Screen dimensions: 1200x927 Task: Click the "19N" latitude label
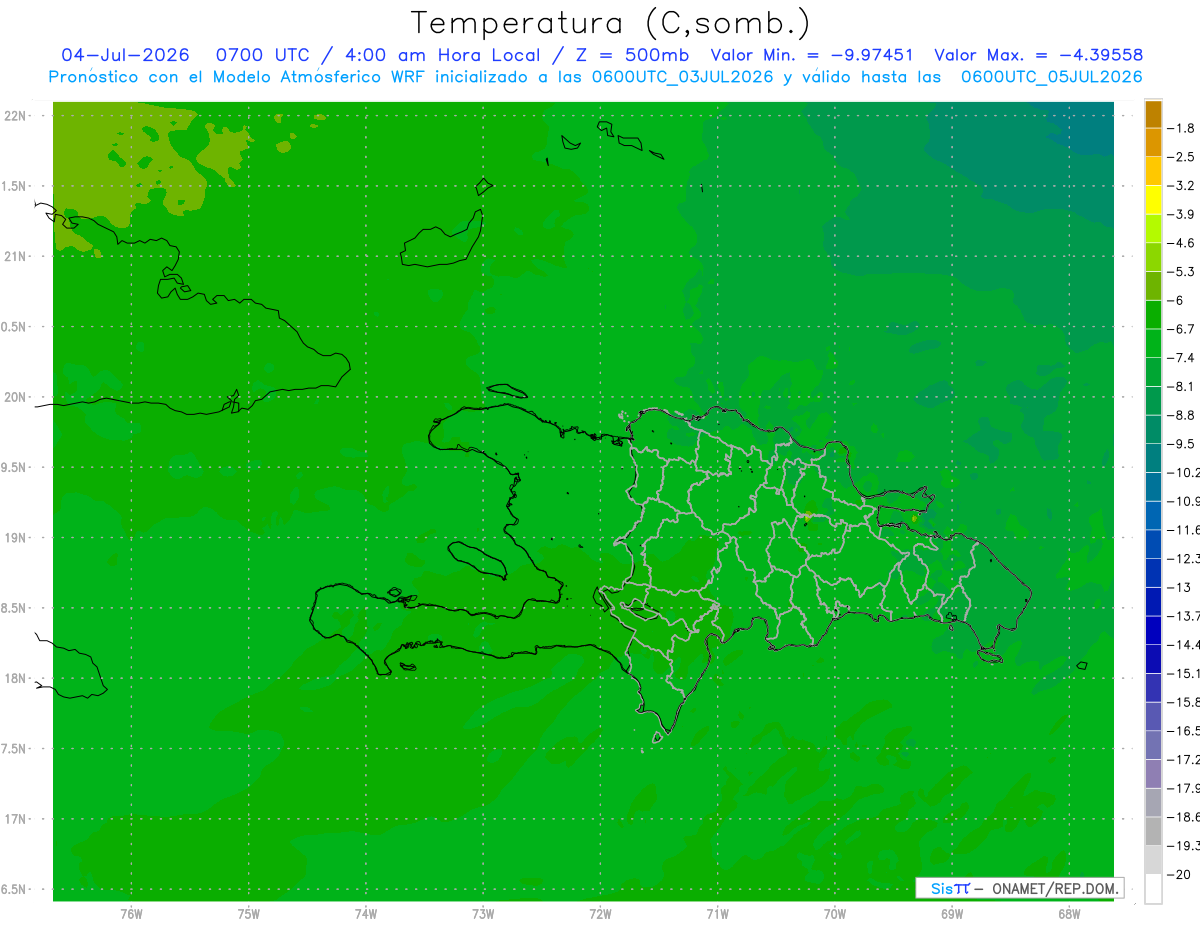coord(15,538)
